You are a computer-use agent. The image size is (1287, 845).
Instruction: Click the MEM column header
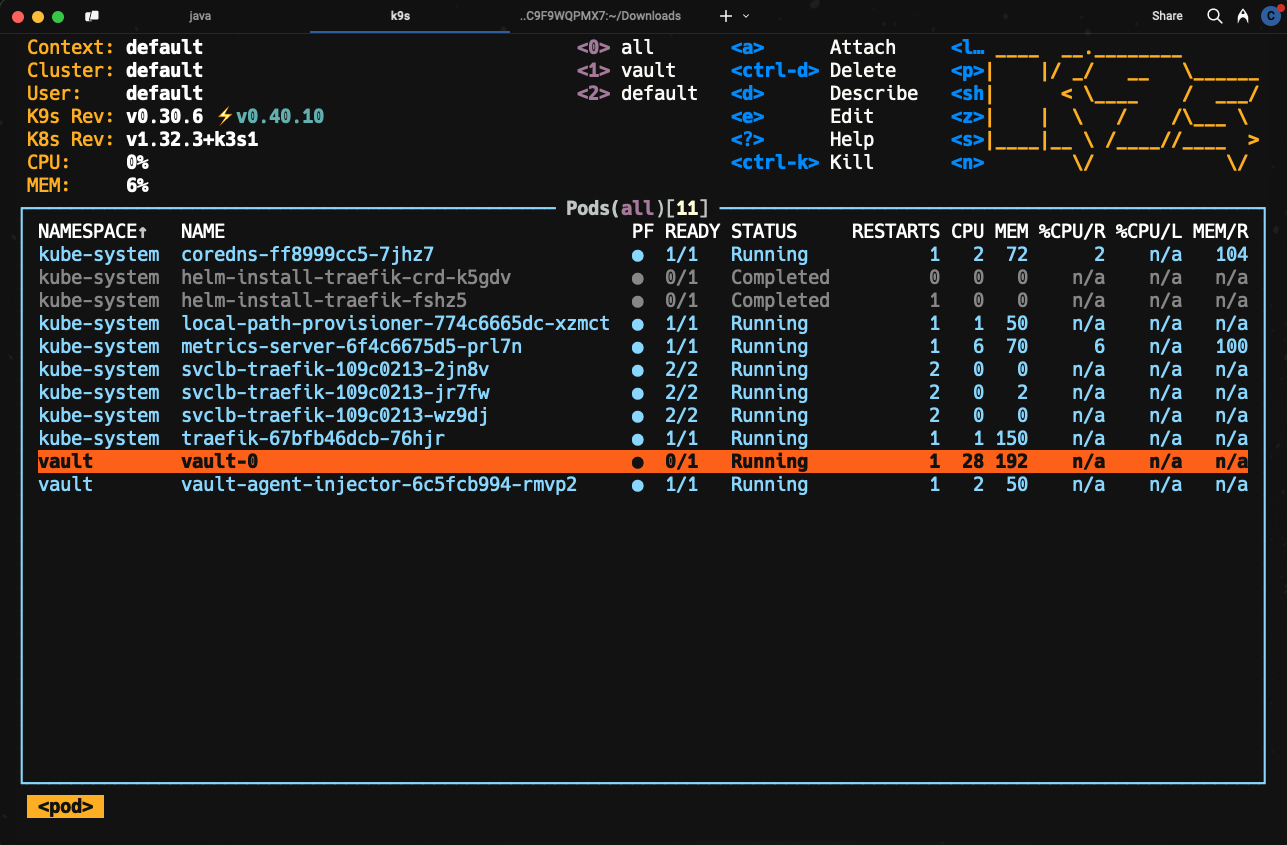1011,231
